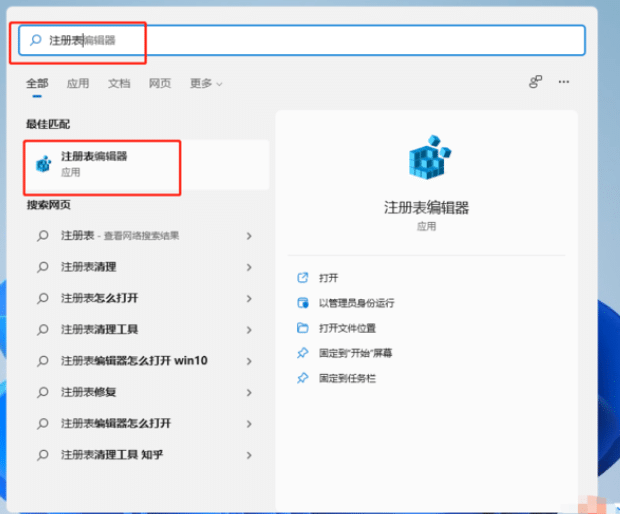Click into the 注册表 search input field

(302, 40)
